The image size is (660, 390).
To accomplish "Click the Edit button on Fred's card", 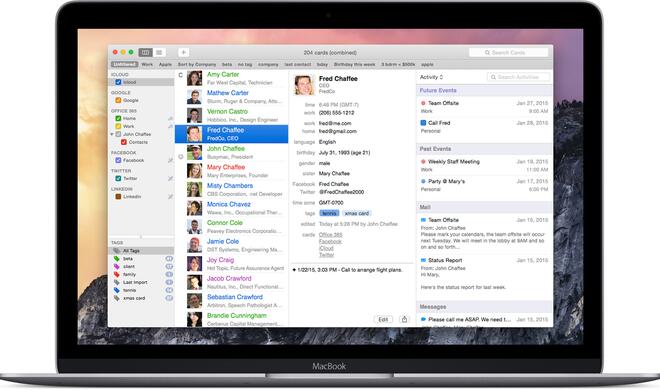I will point(383,319).
